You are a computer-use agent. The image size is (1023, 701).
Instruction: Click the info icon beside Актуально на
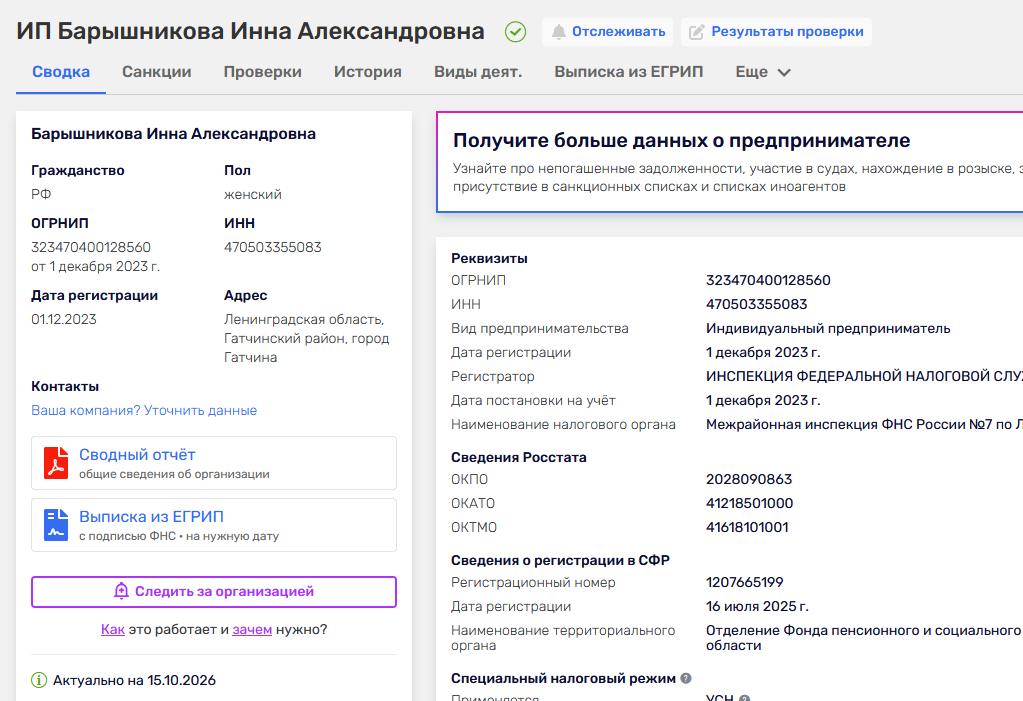click(x=39, y=680)
